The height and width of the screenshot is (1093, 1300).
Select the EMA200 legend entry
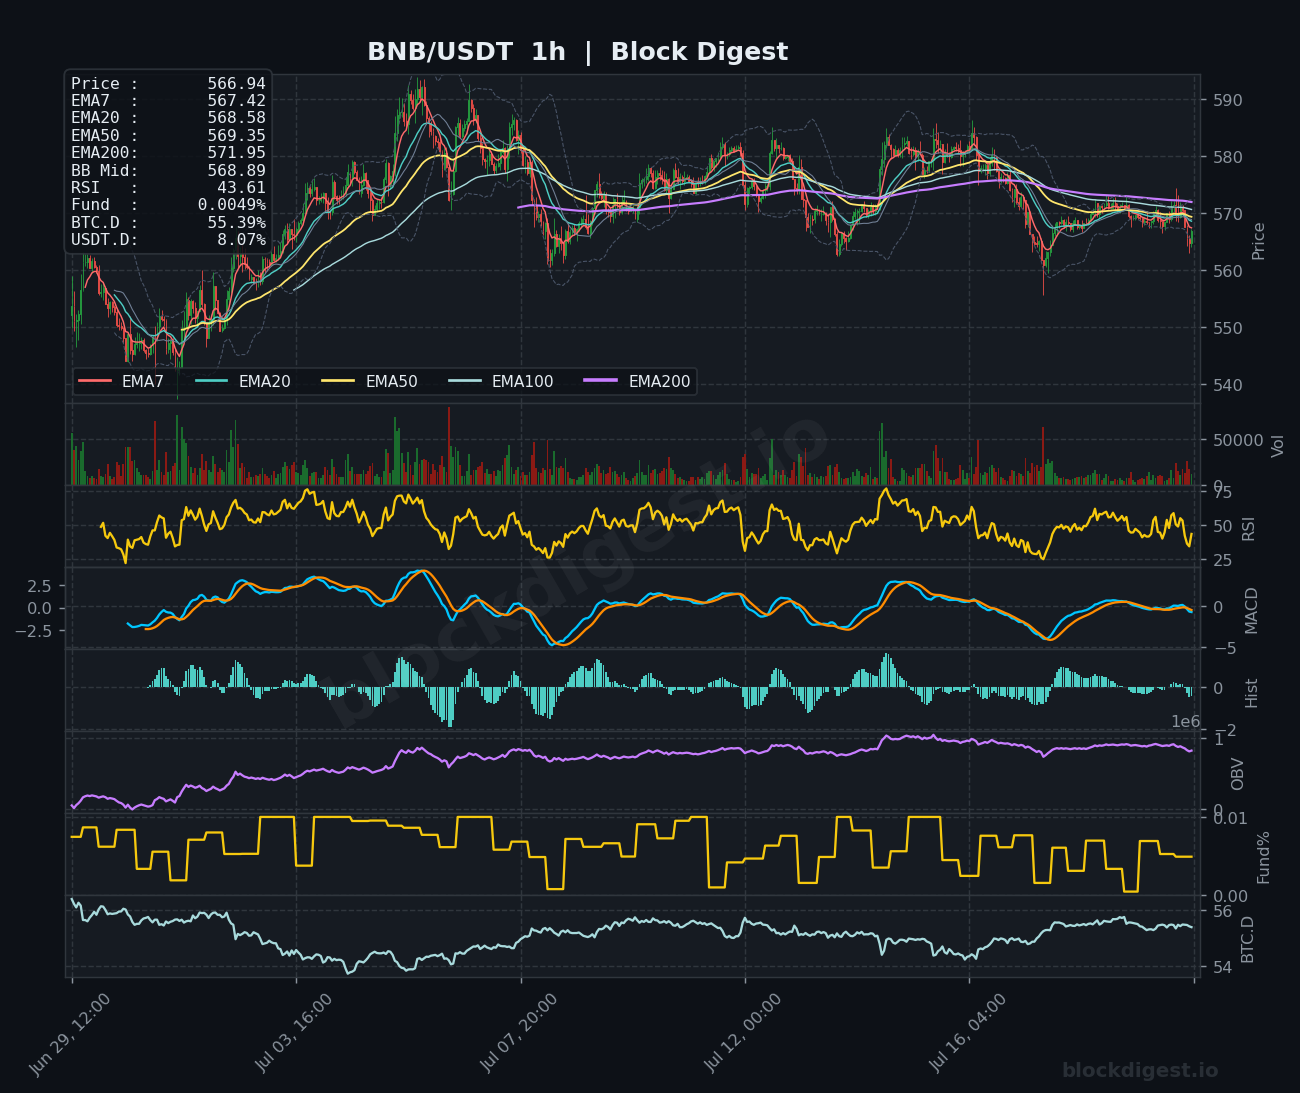pyautogui.click(x=638, y=381)
